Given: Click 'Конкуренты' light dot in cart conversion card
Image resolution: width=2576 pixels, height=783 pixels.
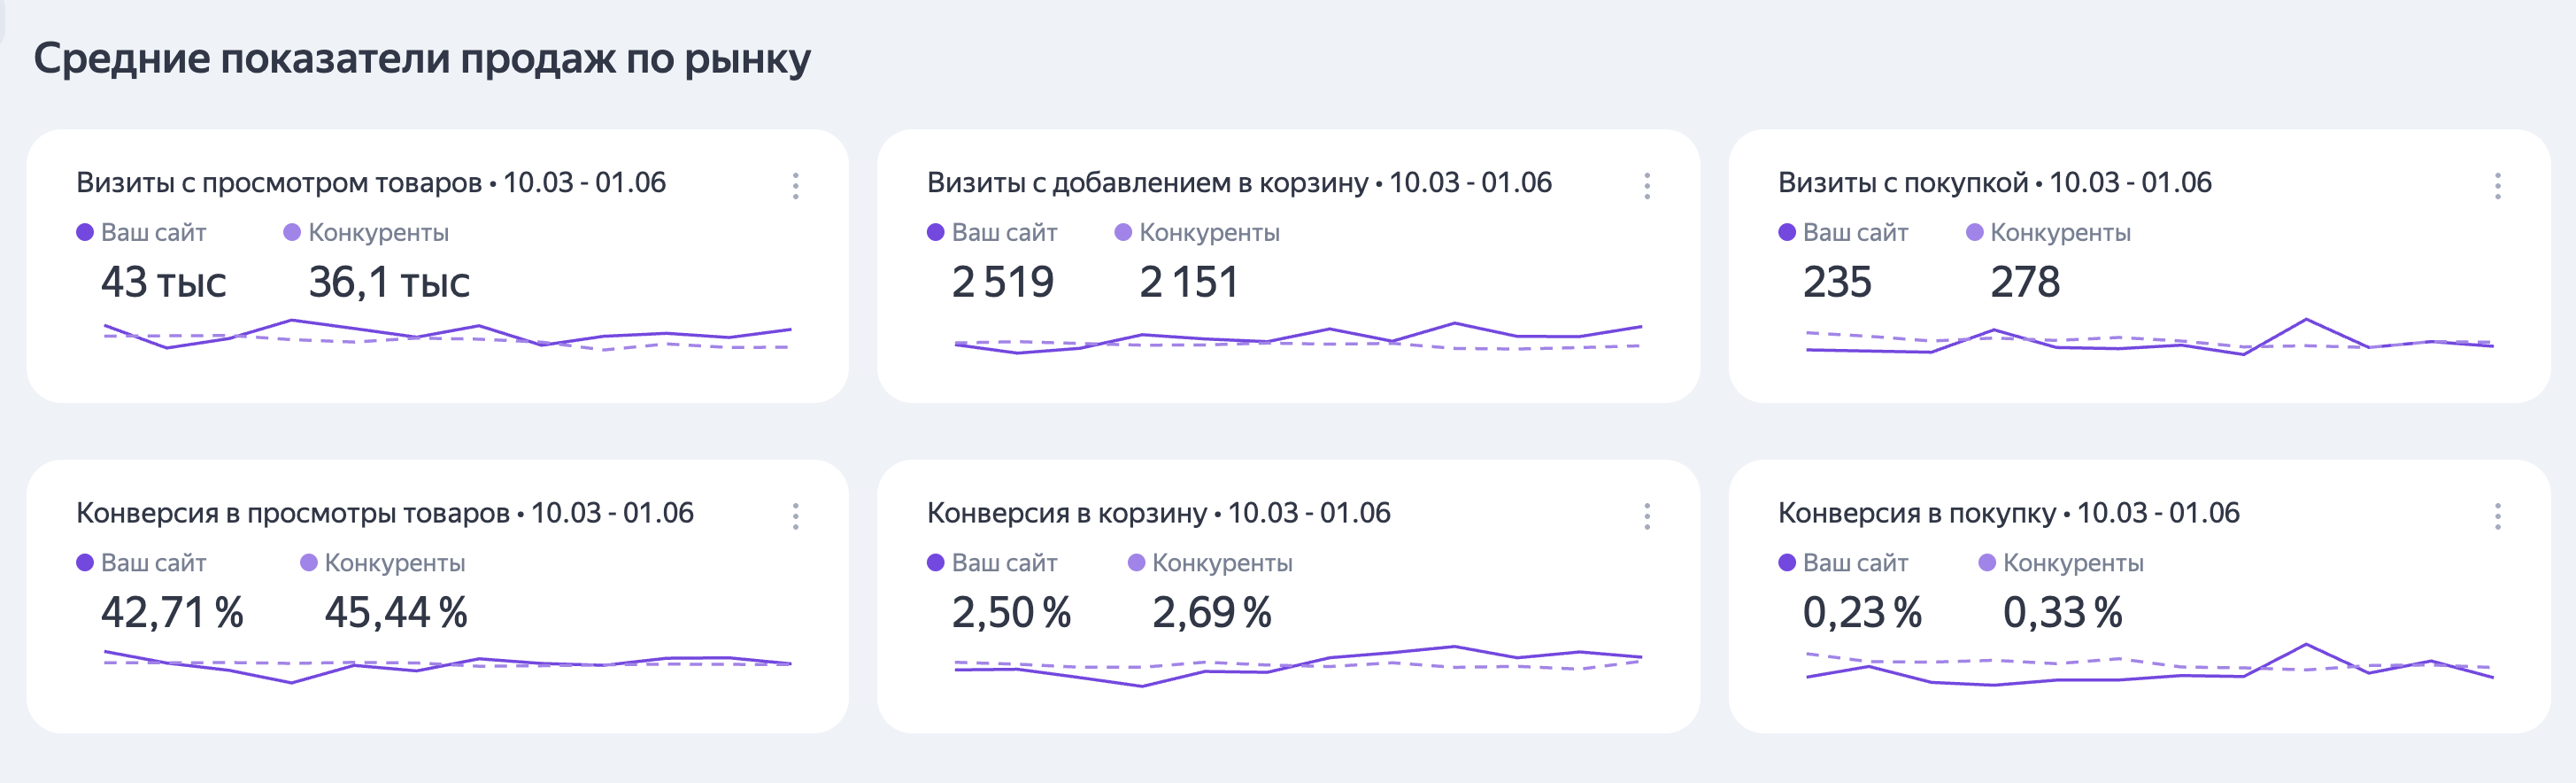Looking at the screenshot, I should coord(1136,563).
